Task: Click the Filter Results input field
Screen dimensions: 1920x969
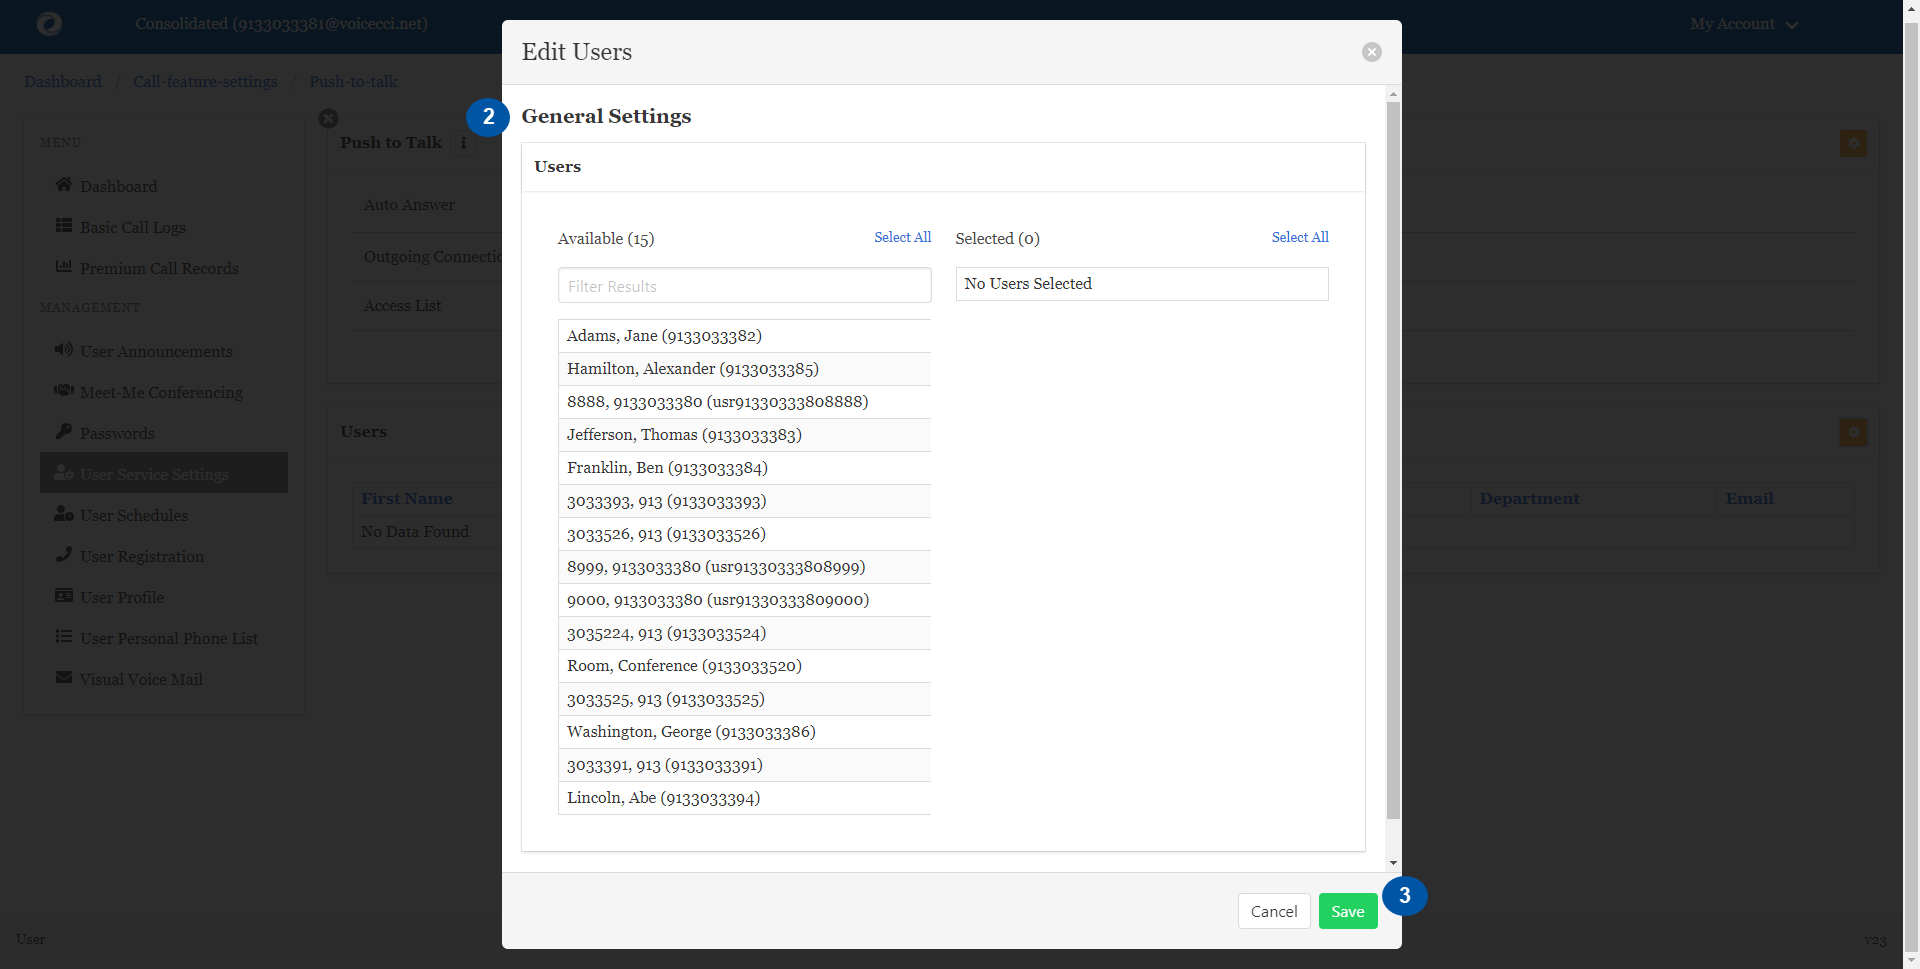Action: coord(744,286)
